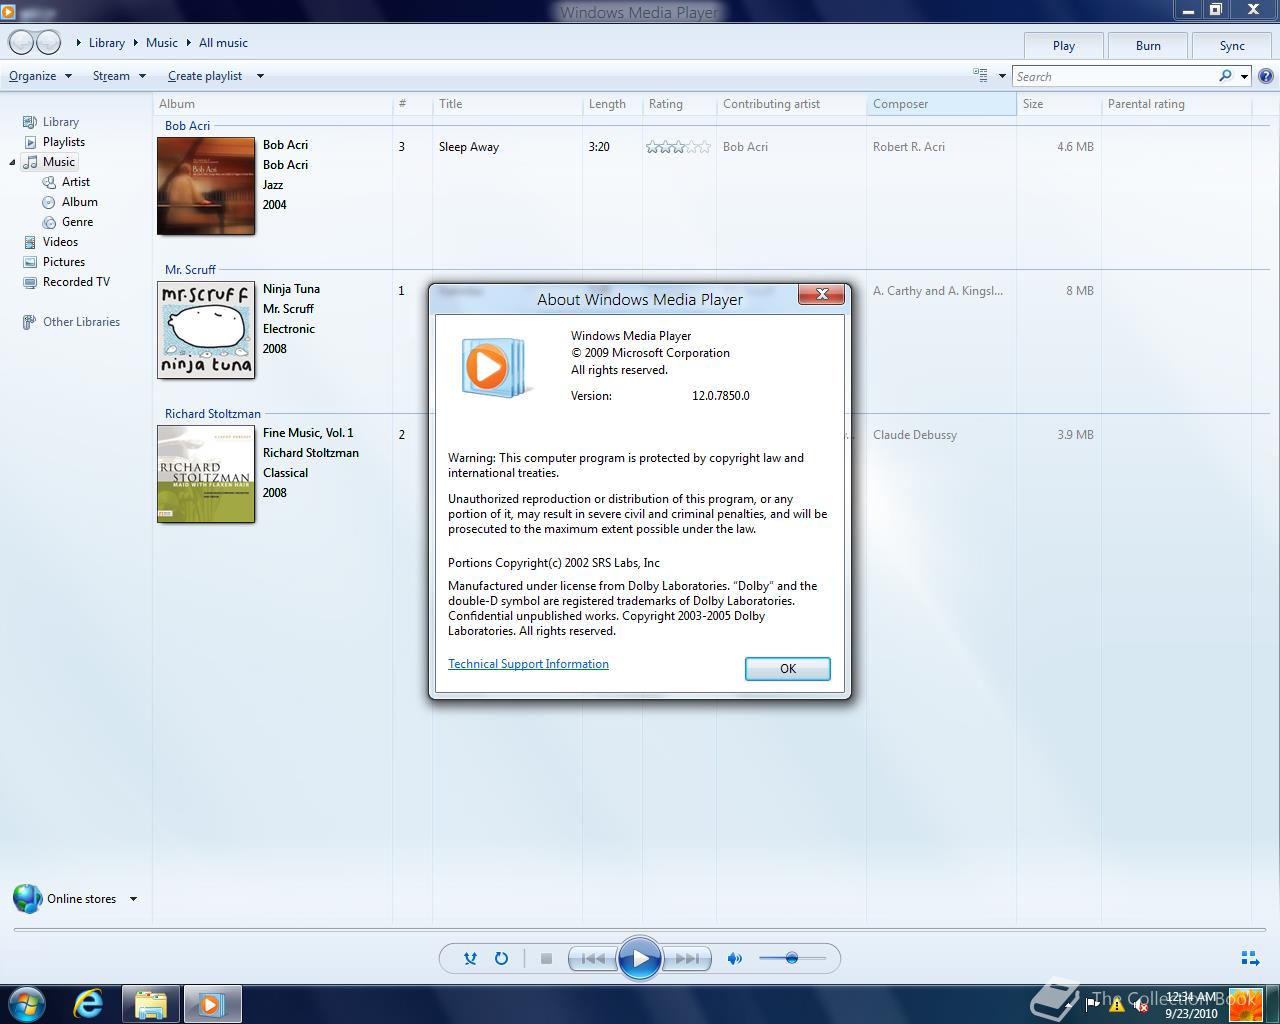The image size is (1280, 1024).
Task: Click Create playlist button
Action: click(x=205, y=76)
